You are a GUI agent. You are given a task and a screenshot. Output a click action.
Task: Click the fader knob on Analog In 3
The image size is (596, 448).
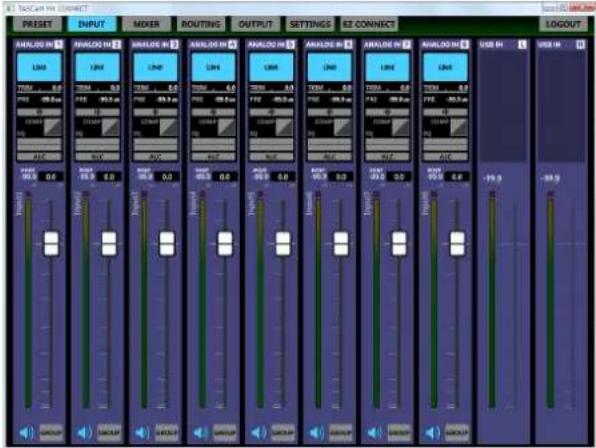click(x=167, y=244)
